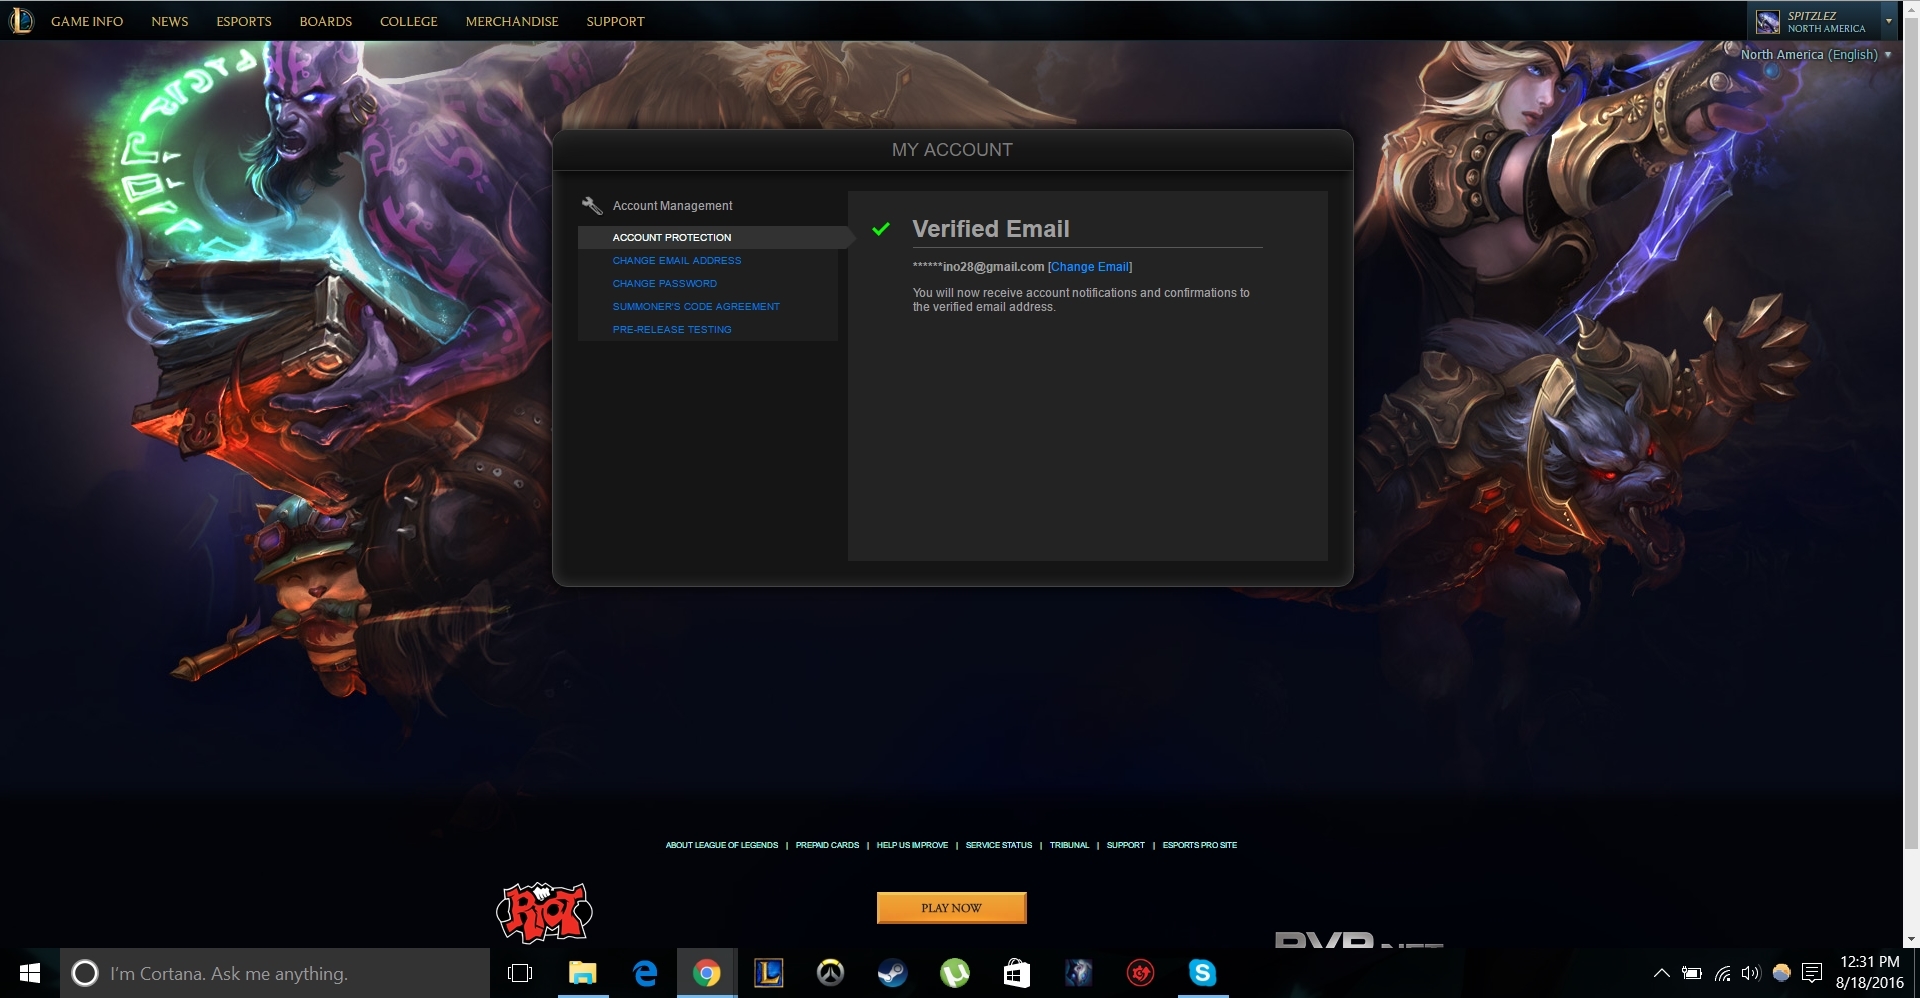The image size is (1920, 998).
Task: Switch to Google Chrome in the taskbar
Action: pyautogui.click(x=707, y=973)
